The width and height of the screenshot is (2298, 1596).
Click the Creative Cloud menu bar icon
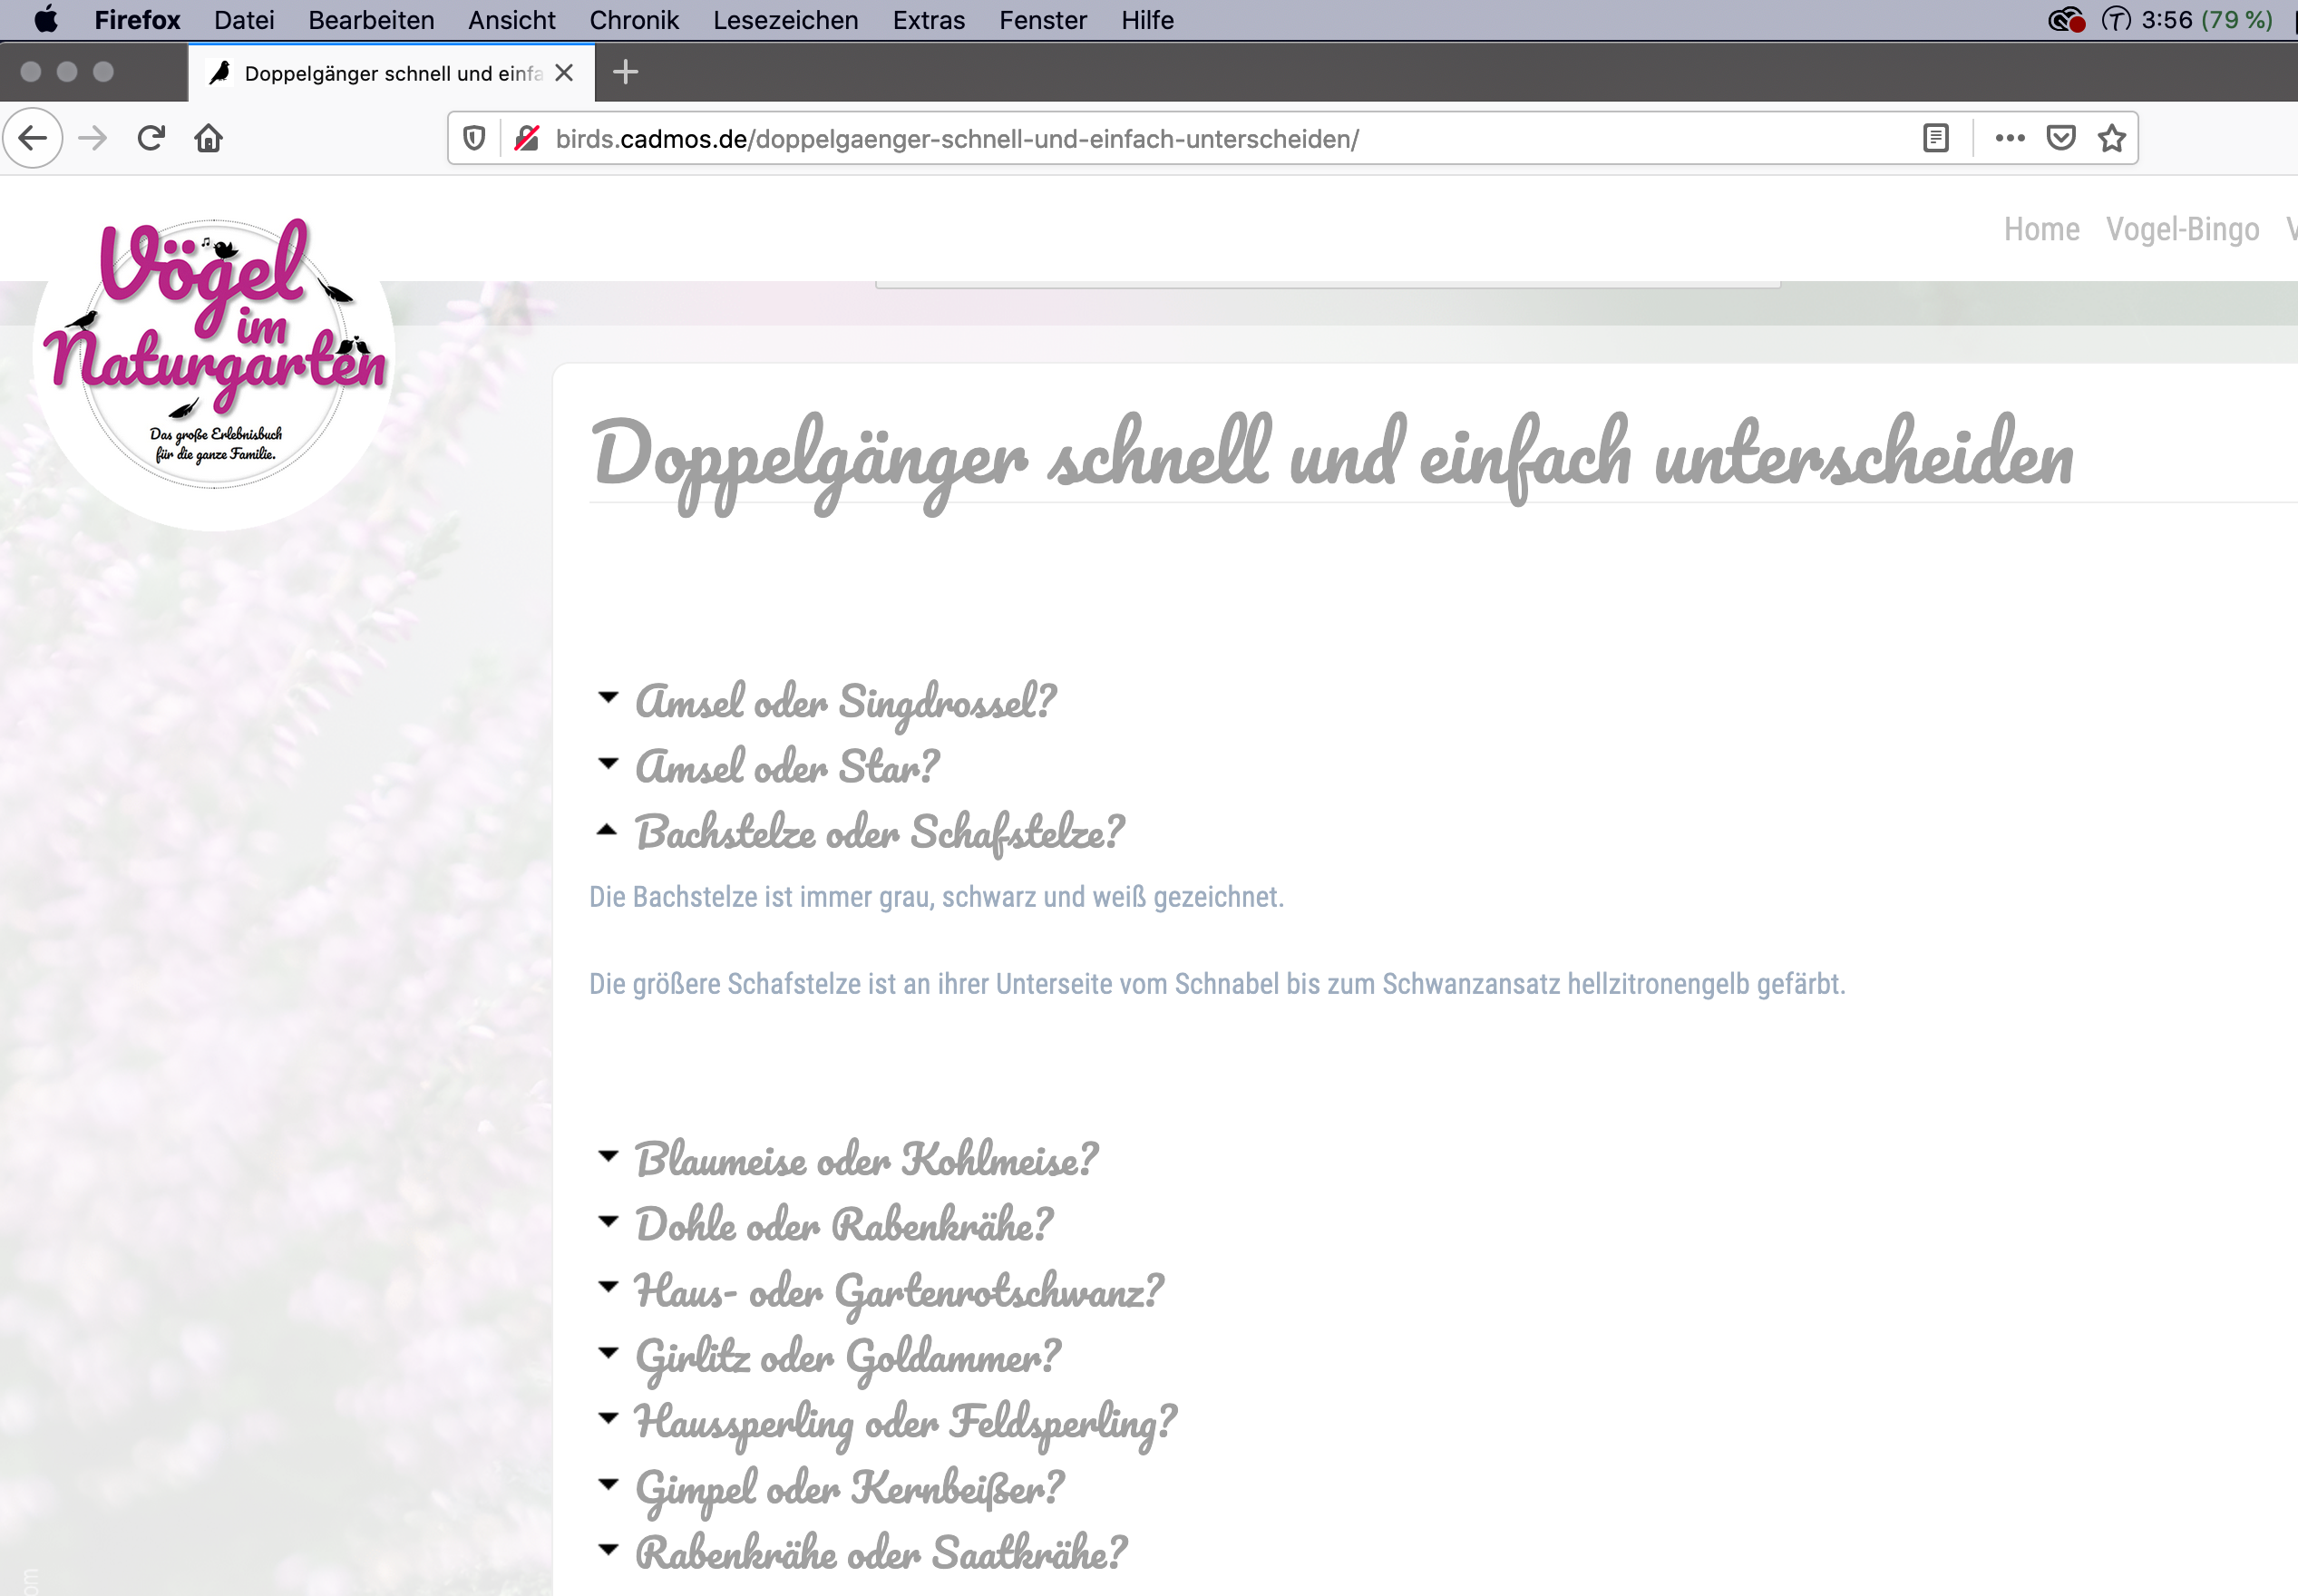click(x=2066, y=20)
